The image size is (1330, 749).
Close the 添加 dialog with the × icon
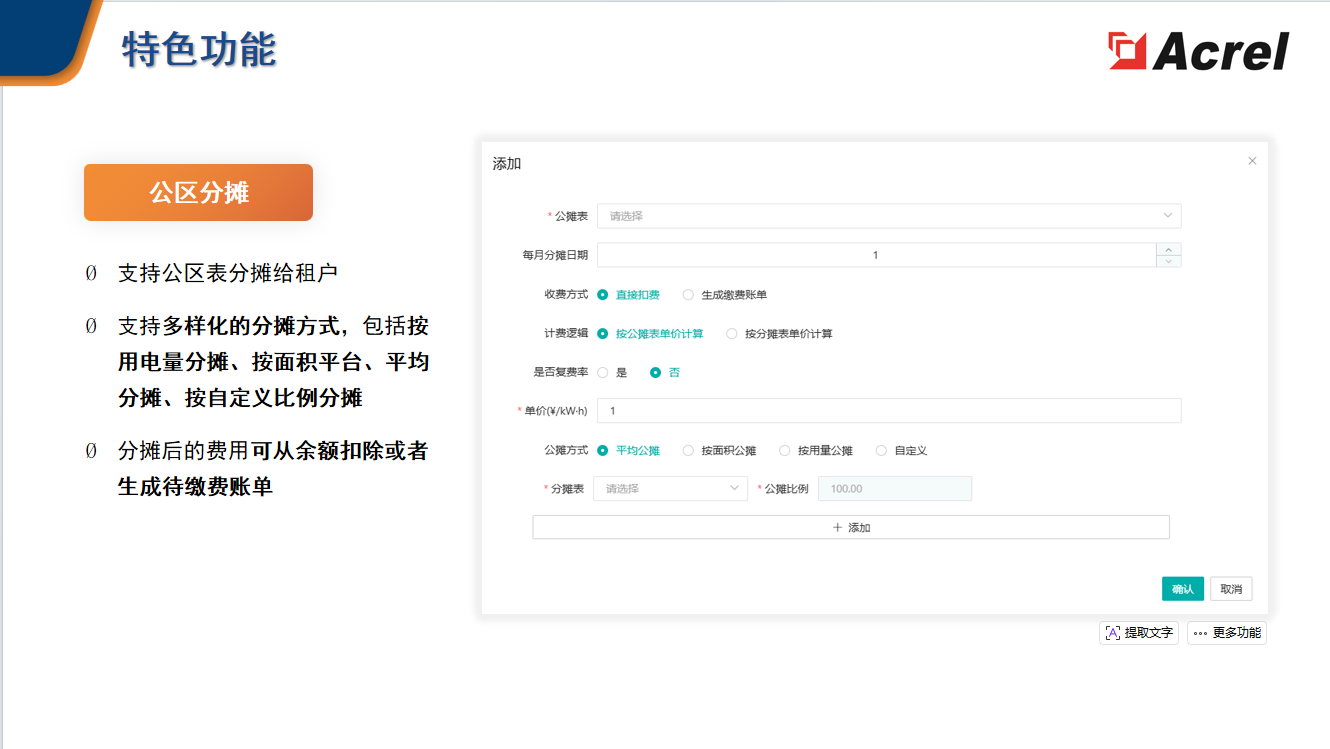1252,160
